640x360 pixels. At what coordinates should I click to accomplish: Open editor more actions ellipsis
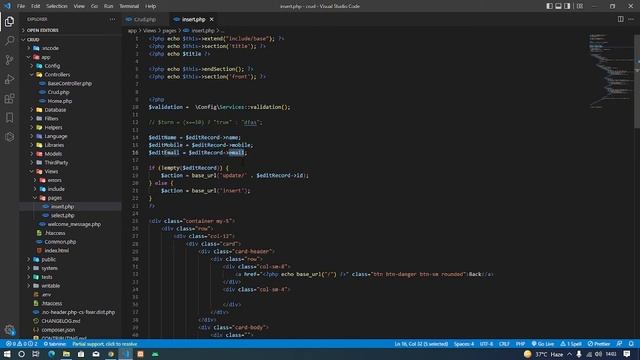pos(631,19)
